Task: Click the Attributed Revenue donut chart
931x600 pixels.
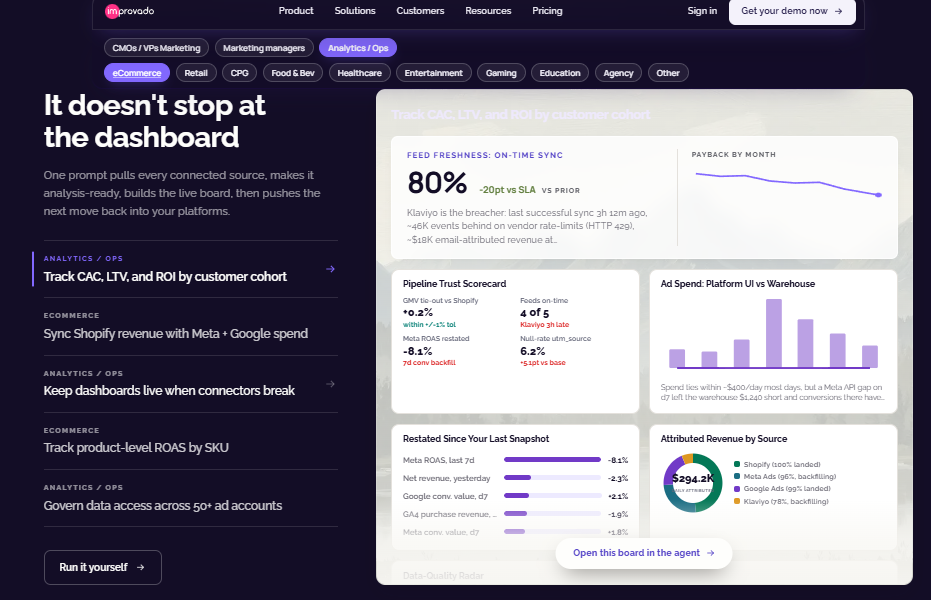Action: point(692,482)
